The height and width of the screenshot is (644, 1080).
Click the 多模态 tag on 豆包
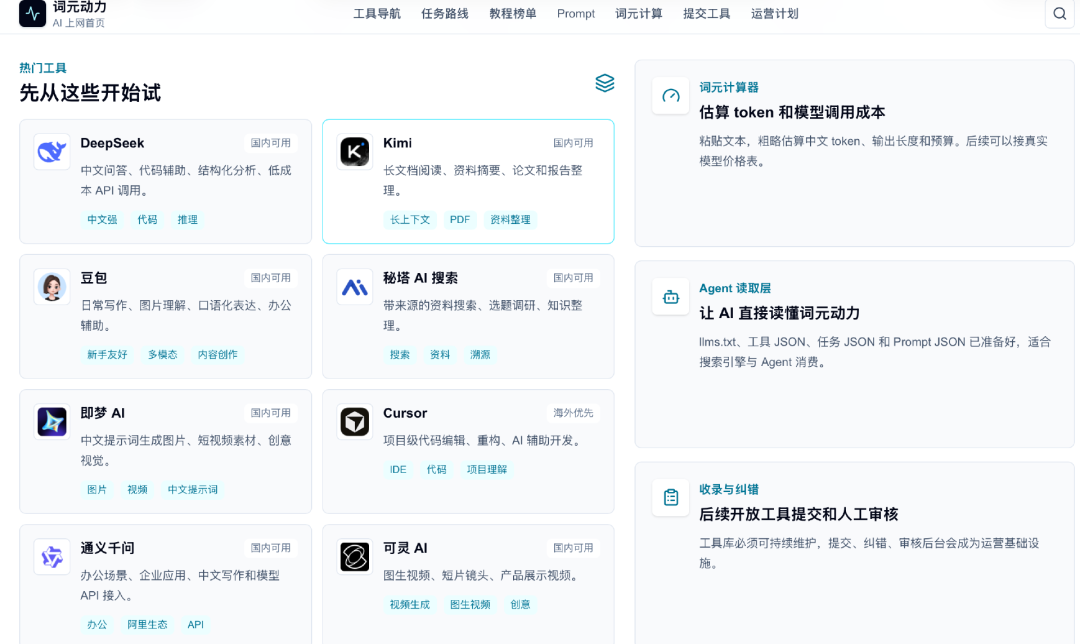pyautogui.click(x=163, y=355)
